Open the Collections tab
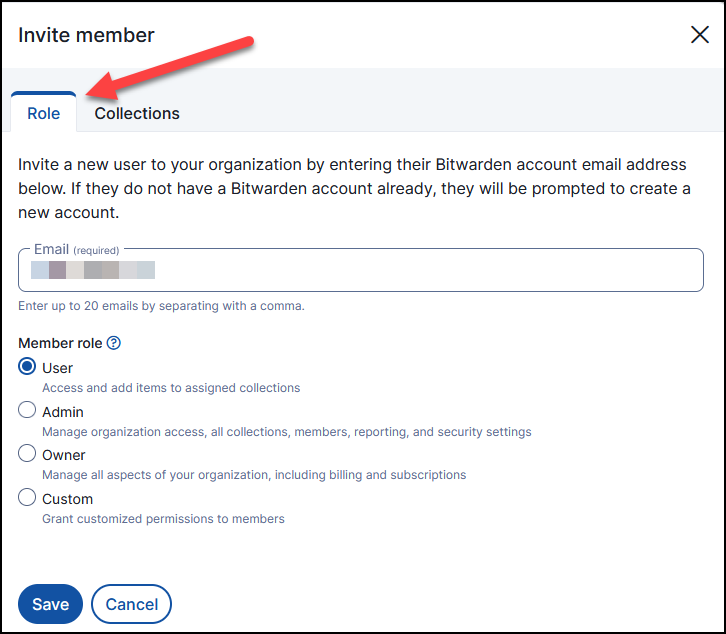 click(137, 113)
